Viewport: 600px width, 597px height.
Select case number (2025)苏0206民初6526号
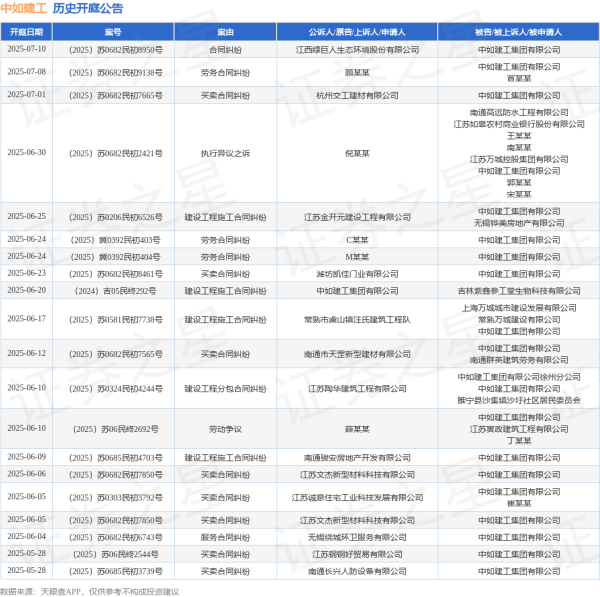pyautogui.click(x=116, y=217)
